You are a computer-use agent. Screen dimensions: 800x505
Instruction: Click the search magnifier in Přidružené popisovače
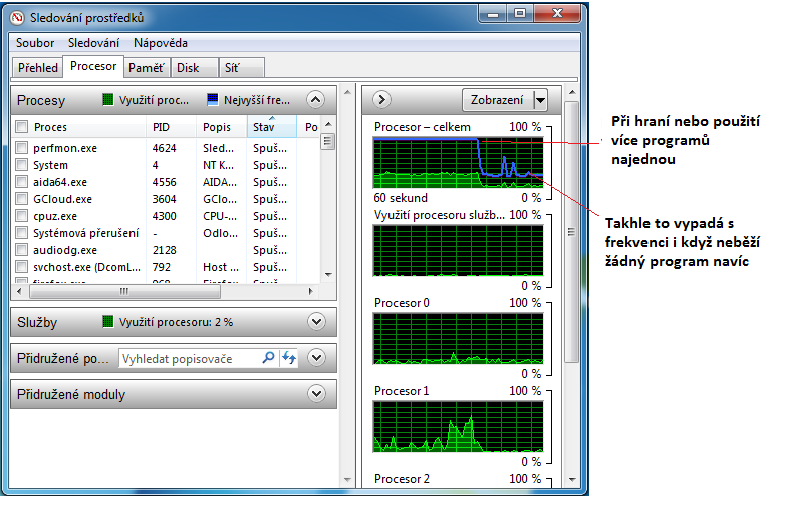pos(268,358)
